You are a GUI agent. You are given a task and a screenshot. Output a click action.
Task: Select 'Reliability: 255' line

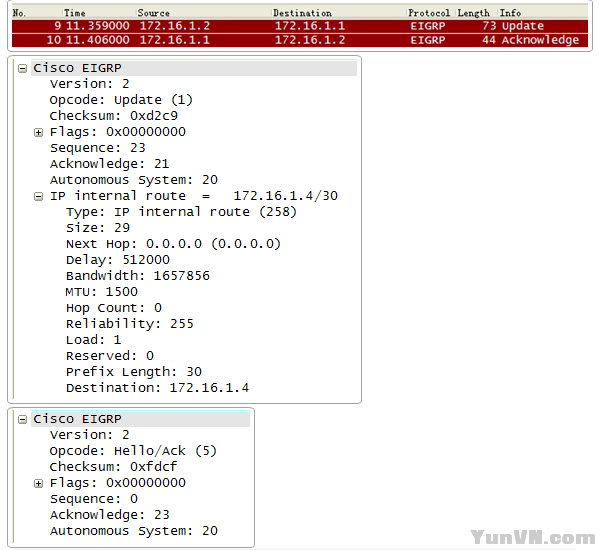(x=130, y=324)
